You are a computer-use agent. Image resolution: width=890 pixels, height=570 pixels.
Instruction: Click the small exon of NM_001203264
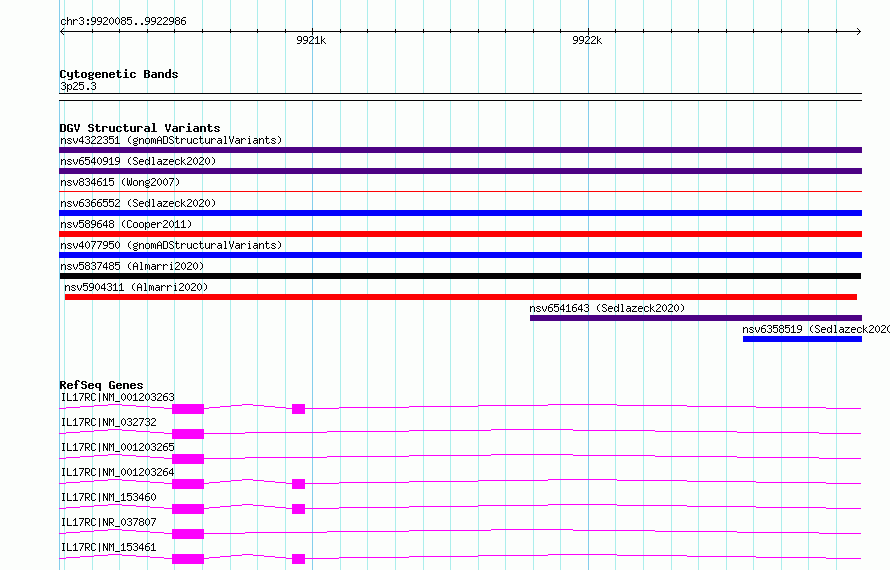tap(299, 484)
